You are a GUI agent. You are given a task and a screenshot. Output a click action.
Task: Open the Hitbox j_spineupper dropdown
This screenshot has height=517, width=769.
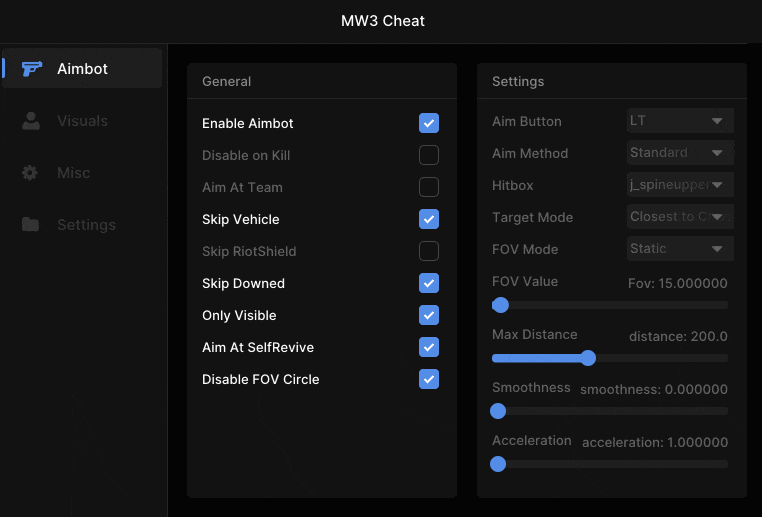pyautogui.click(x=680, y=184)
